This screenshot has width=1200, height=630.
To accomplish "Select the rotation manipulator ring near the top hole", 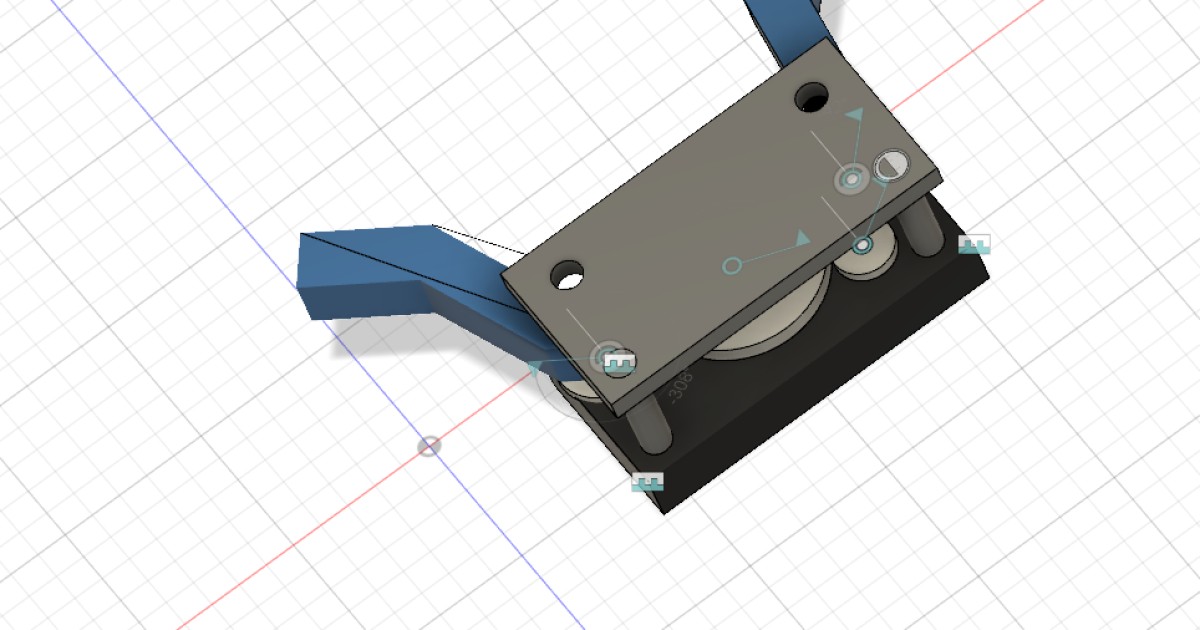I will click(849, 177).
